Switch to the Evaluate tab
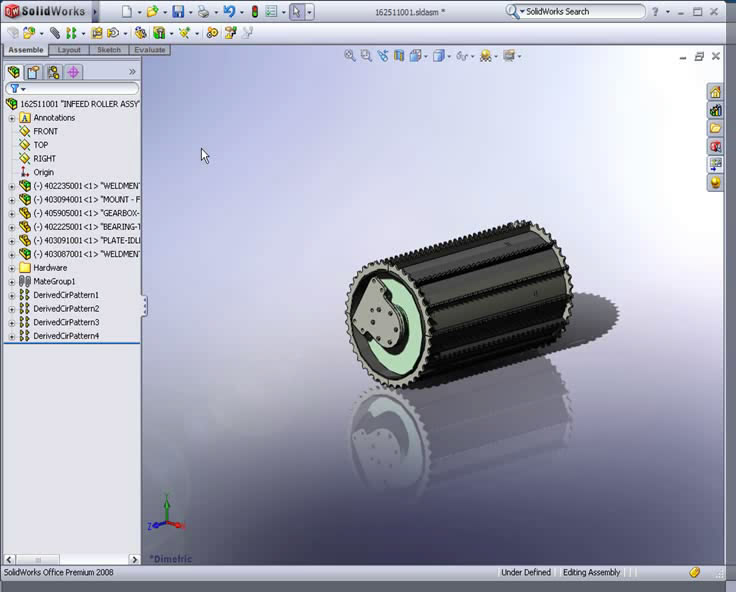This screenshot has width=736, height=592. [150, 50]
